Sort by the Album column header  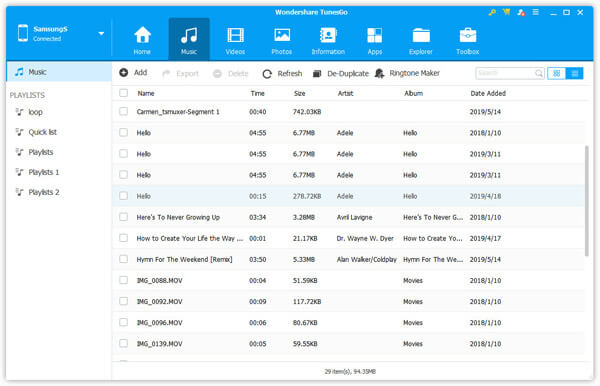pyautogui.click(x=414, y=93)
